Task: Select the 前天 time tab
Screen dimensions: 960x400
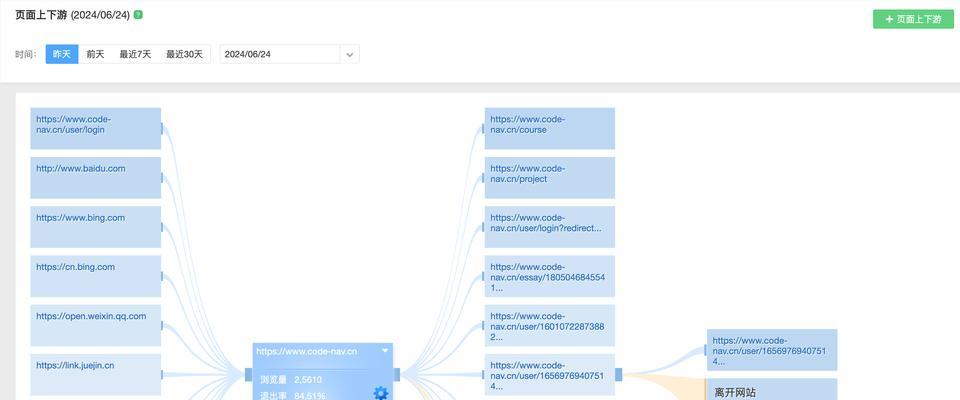Action: click(95, 54)
